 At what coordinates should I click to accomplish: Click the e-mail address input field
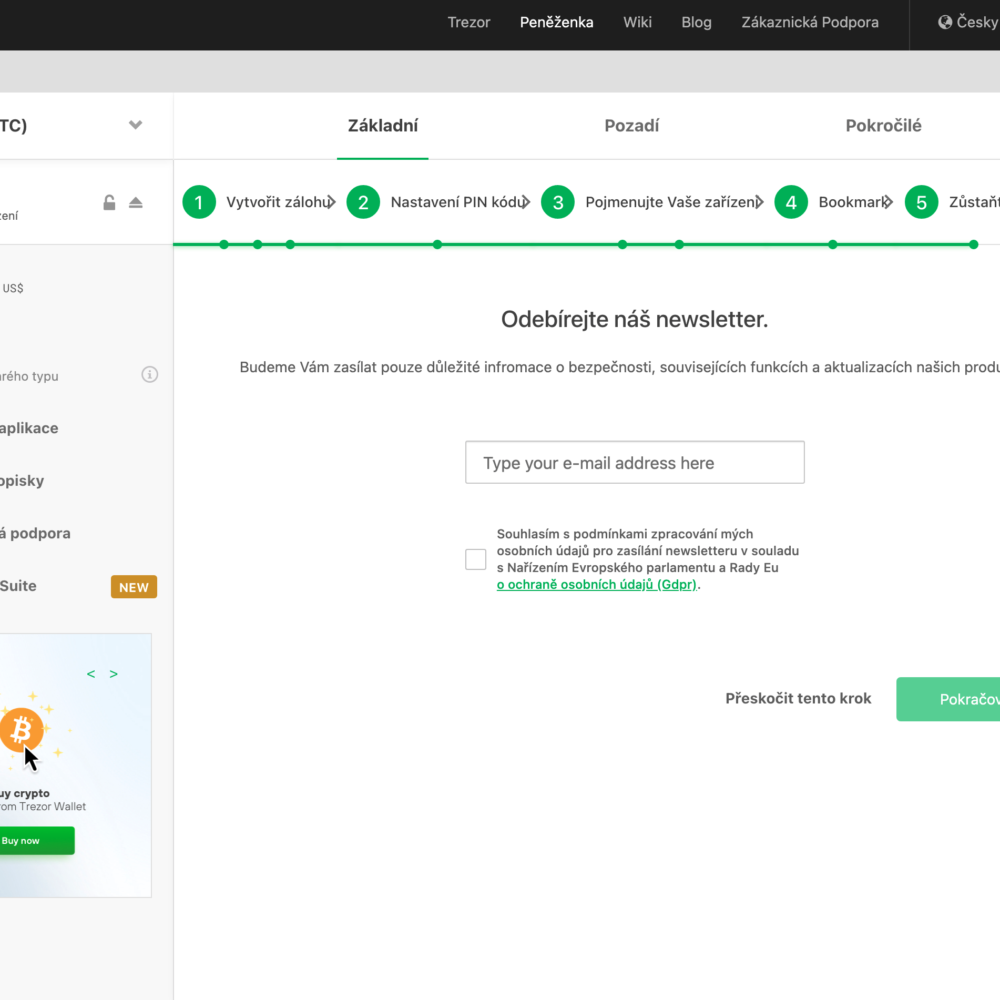pos(634,463)
